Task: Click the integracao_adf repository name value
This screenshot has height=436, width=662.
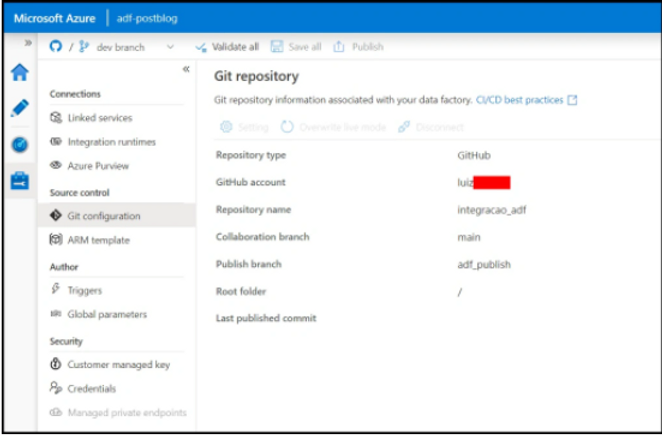Action: [x=492, y=210]
